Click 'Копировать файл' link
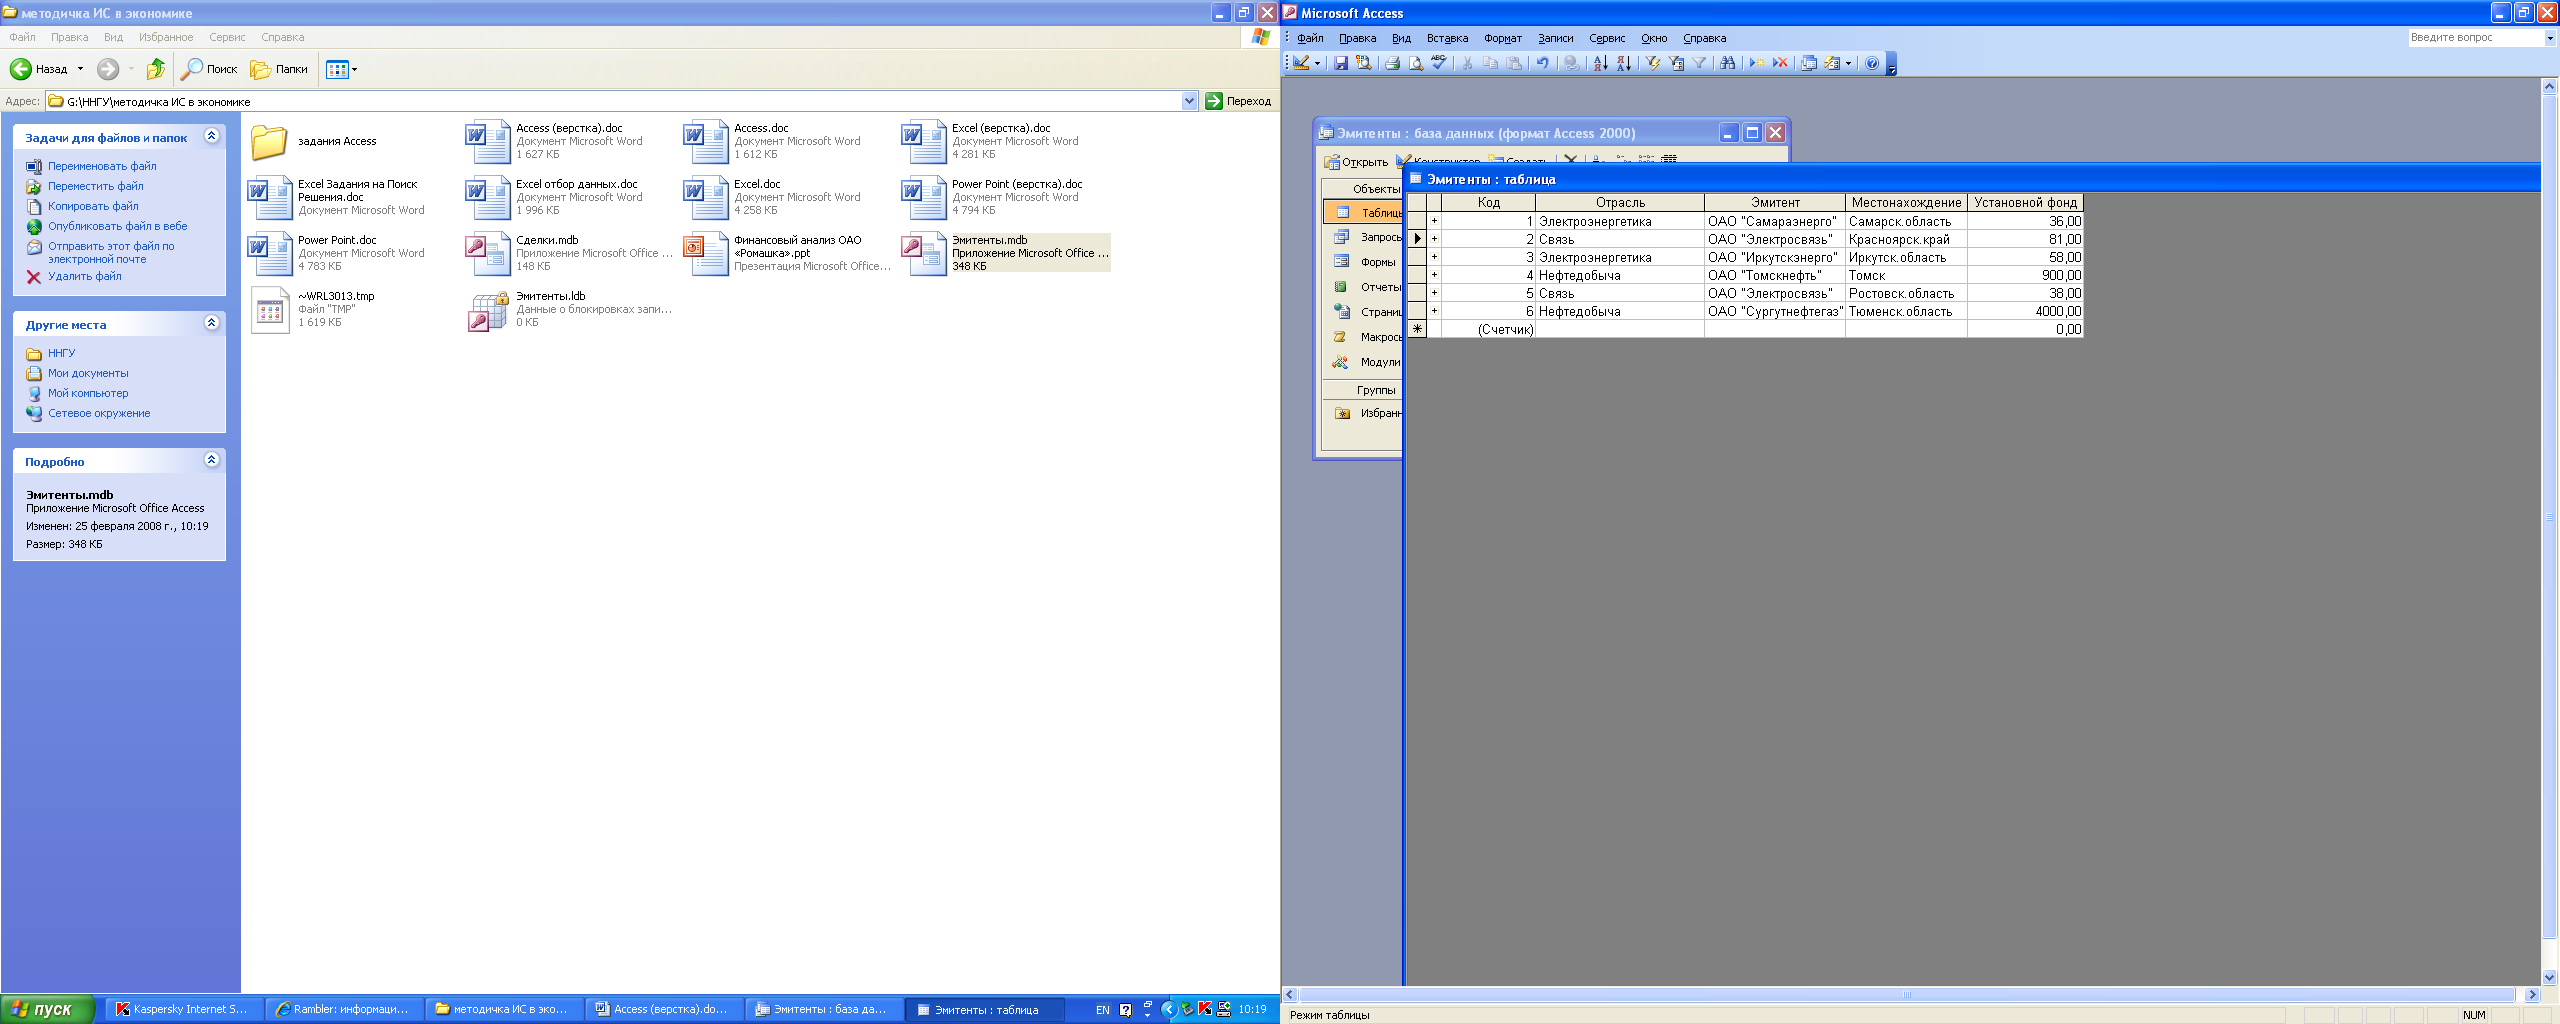 pyautogui.click(x=93, y=206)
